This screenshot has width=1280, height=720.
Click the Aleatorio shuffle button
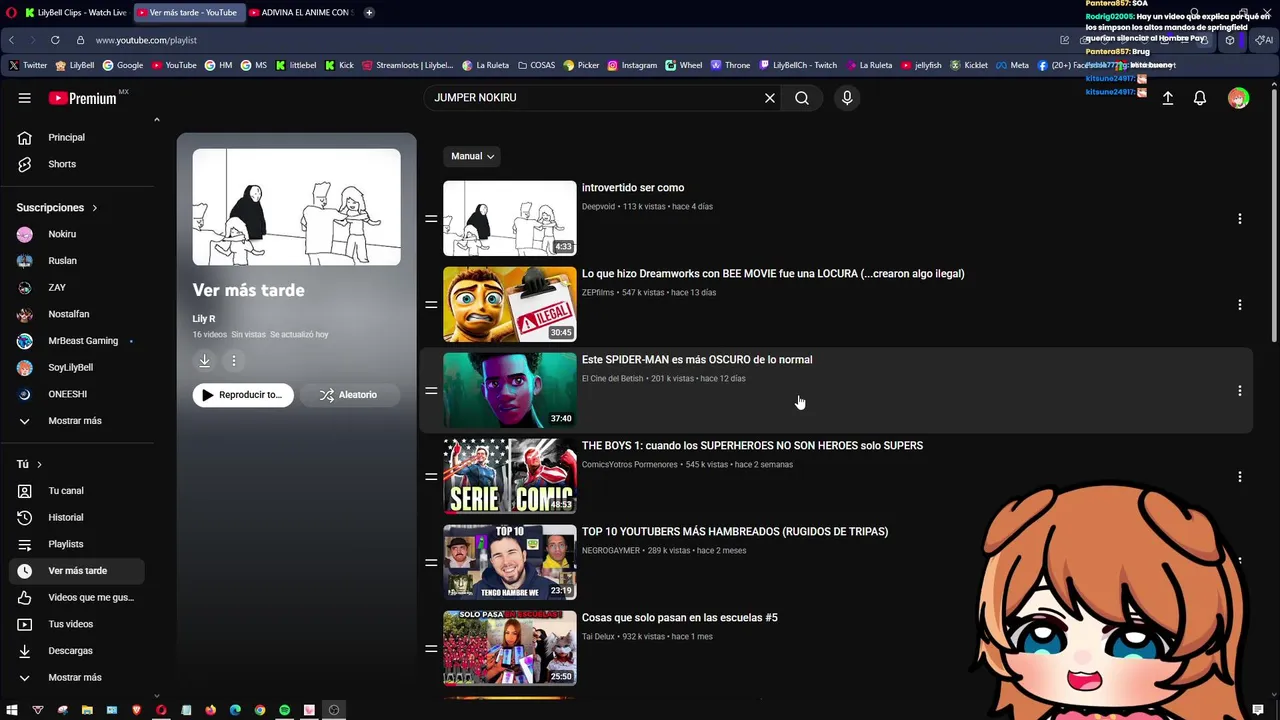tap(348, 395)
